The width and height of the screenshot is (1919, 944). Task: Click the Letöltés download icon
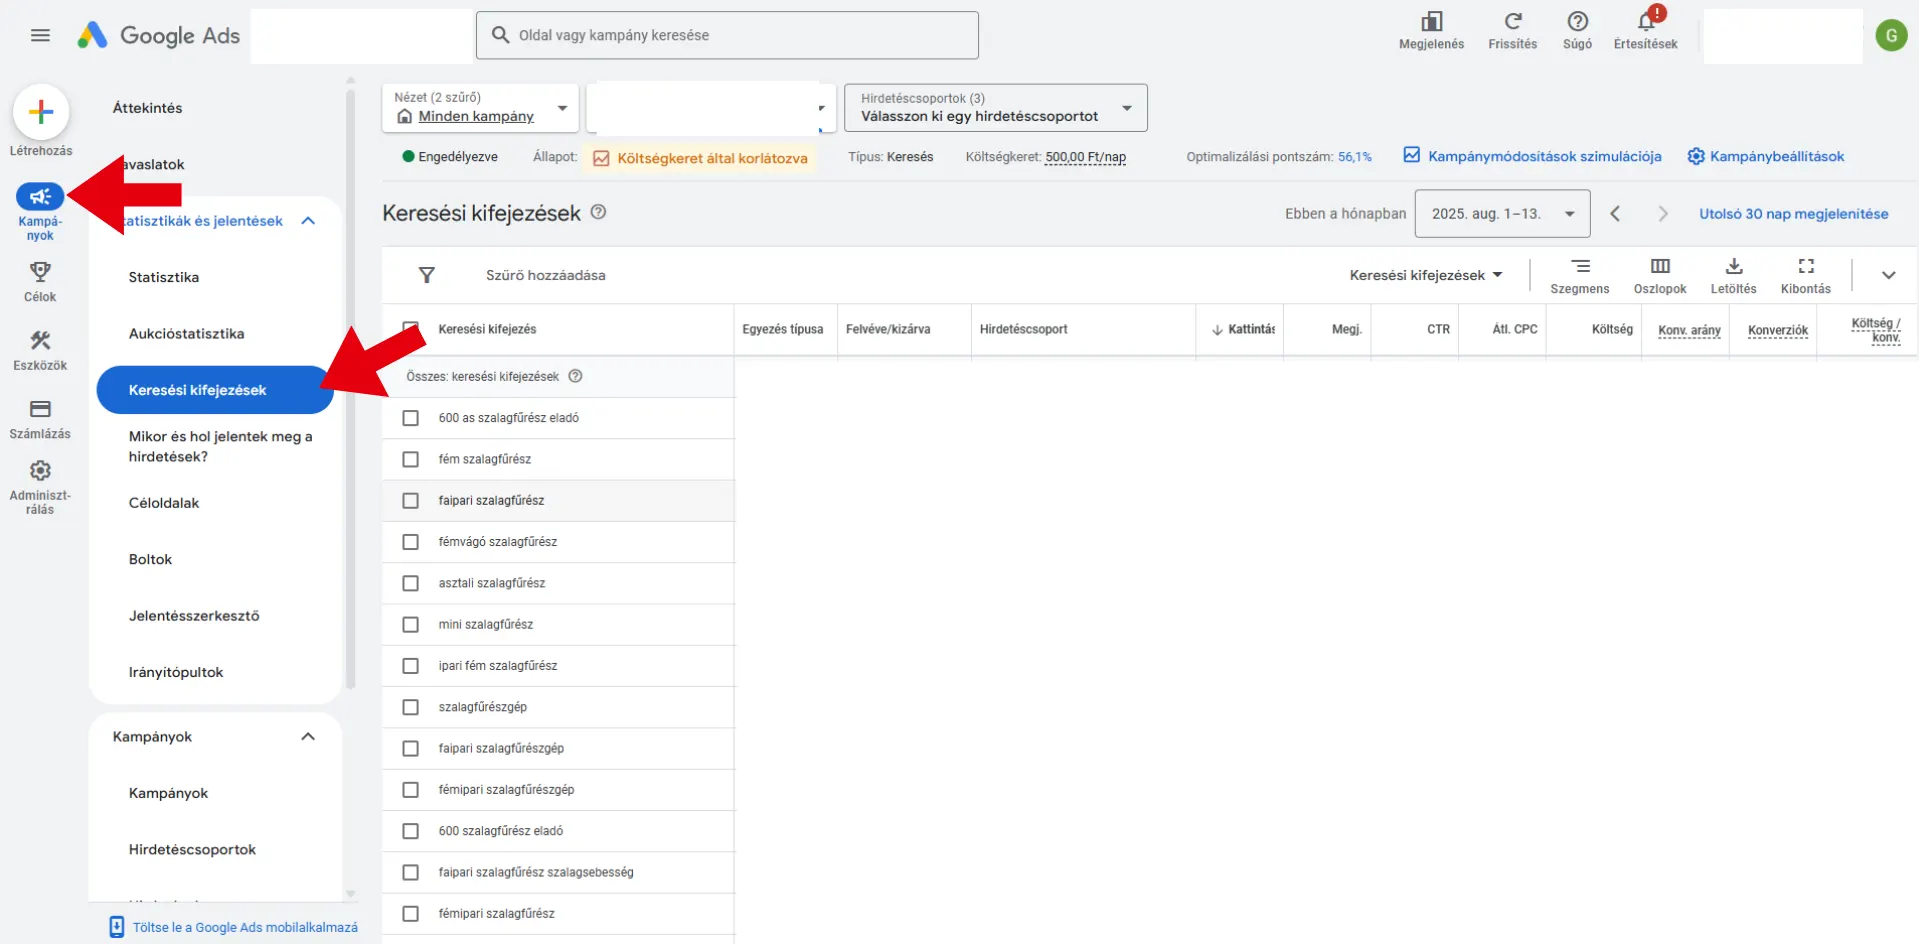[x=1733, y=266]
